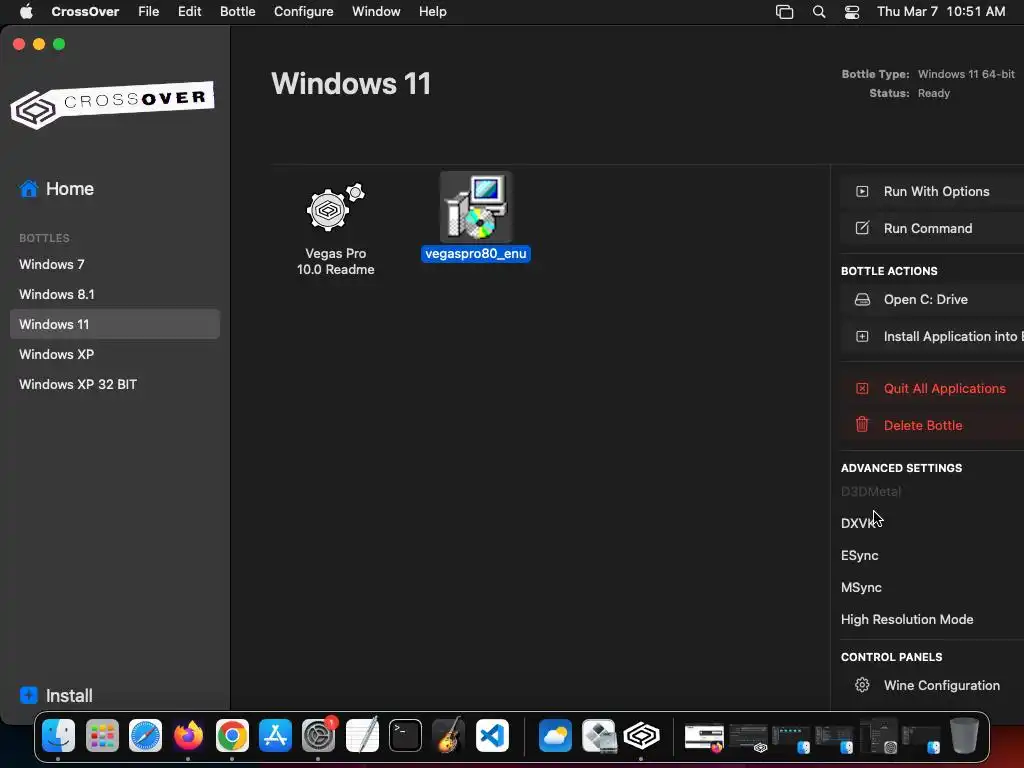Click the Run With Options play icon
Screen dimensions: 1024x768
(862, 191)
